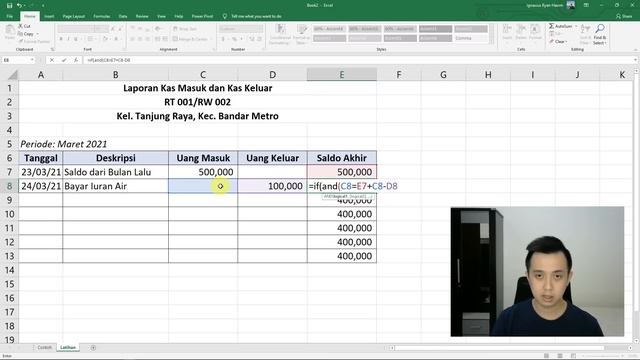The image size is (640, 360).
Task: Toggle Wrap Text option
Action: click(x=185, y=29)
